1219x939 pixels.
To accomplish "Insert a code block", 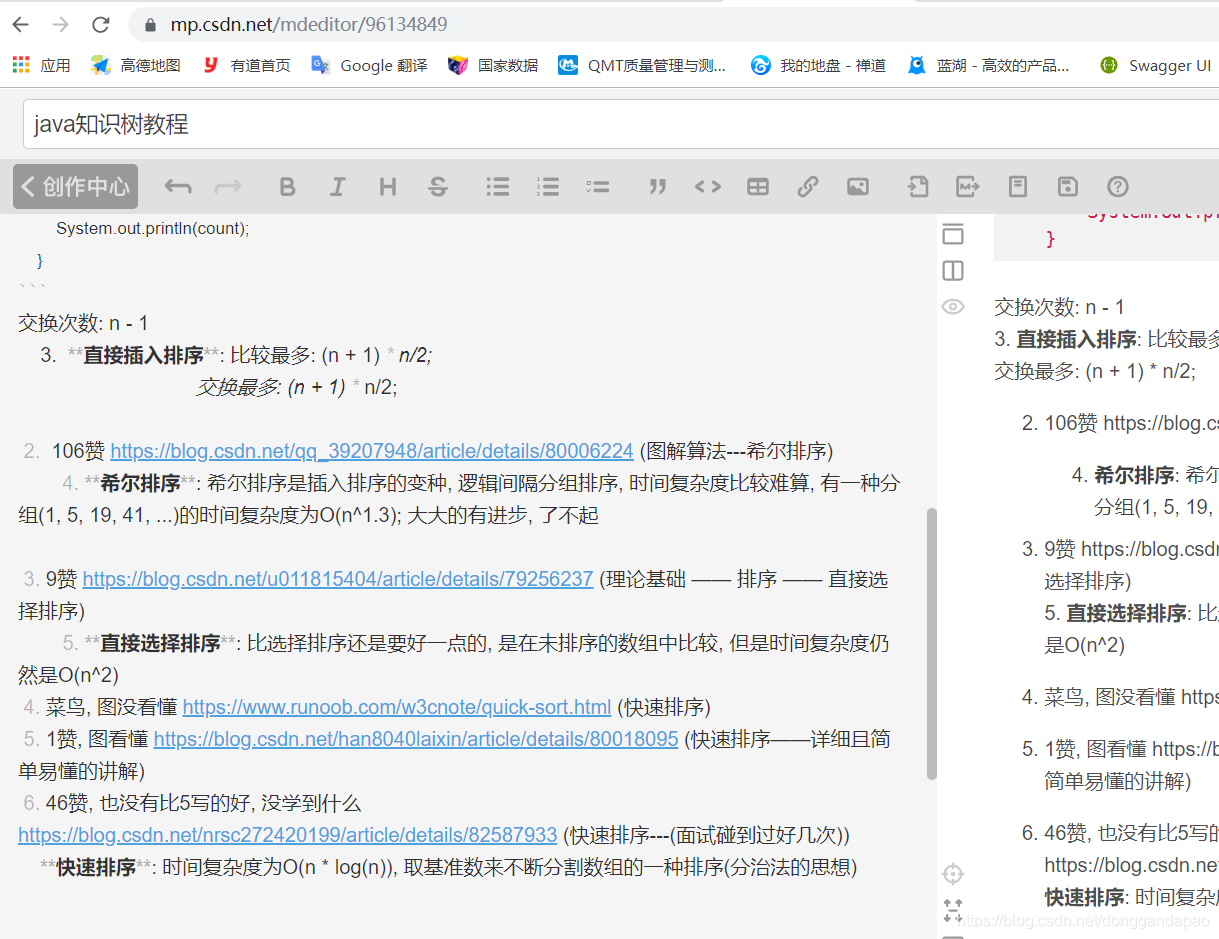I will (708, 186).
